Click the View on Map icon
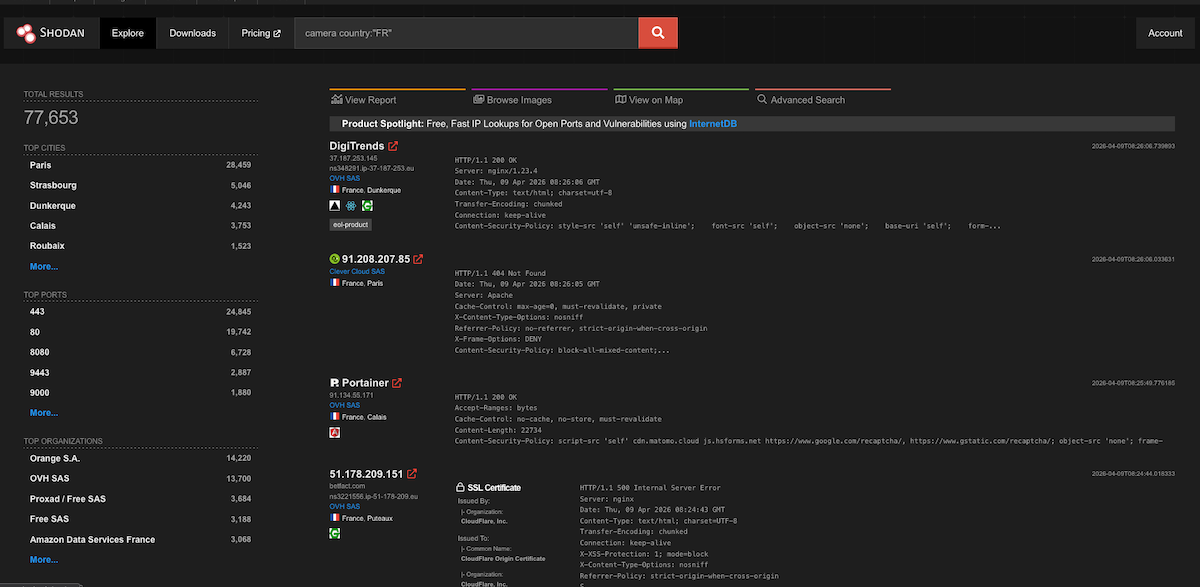The height and width of the screenshot is (587, 1200). (x=621, y=100)
